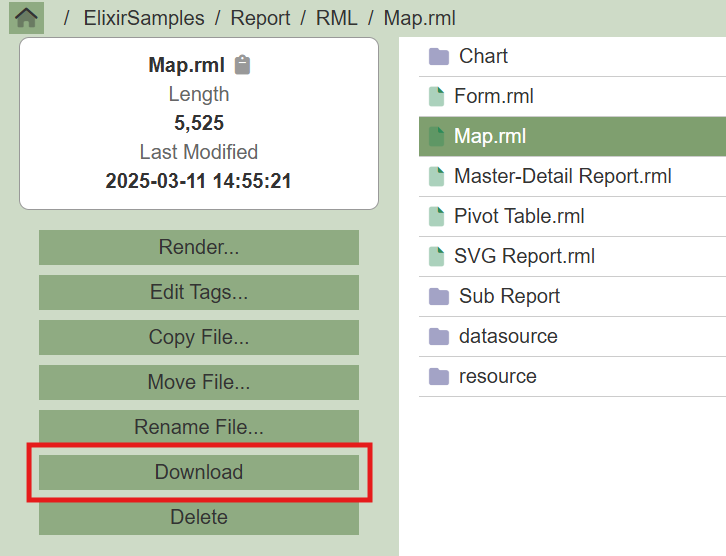
Task: Click the resource folder icon
Action: point(438,376)
